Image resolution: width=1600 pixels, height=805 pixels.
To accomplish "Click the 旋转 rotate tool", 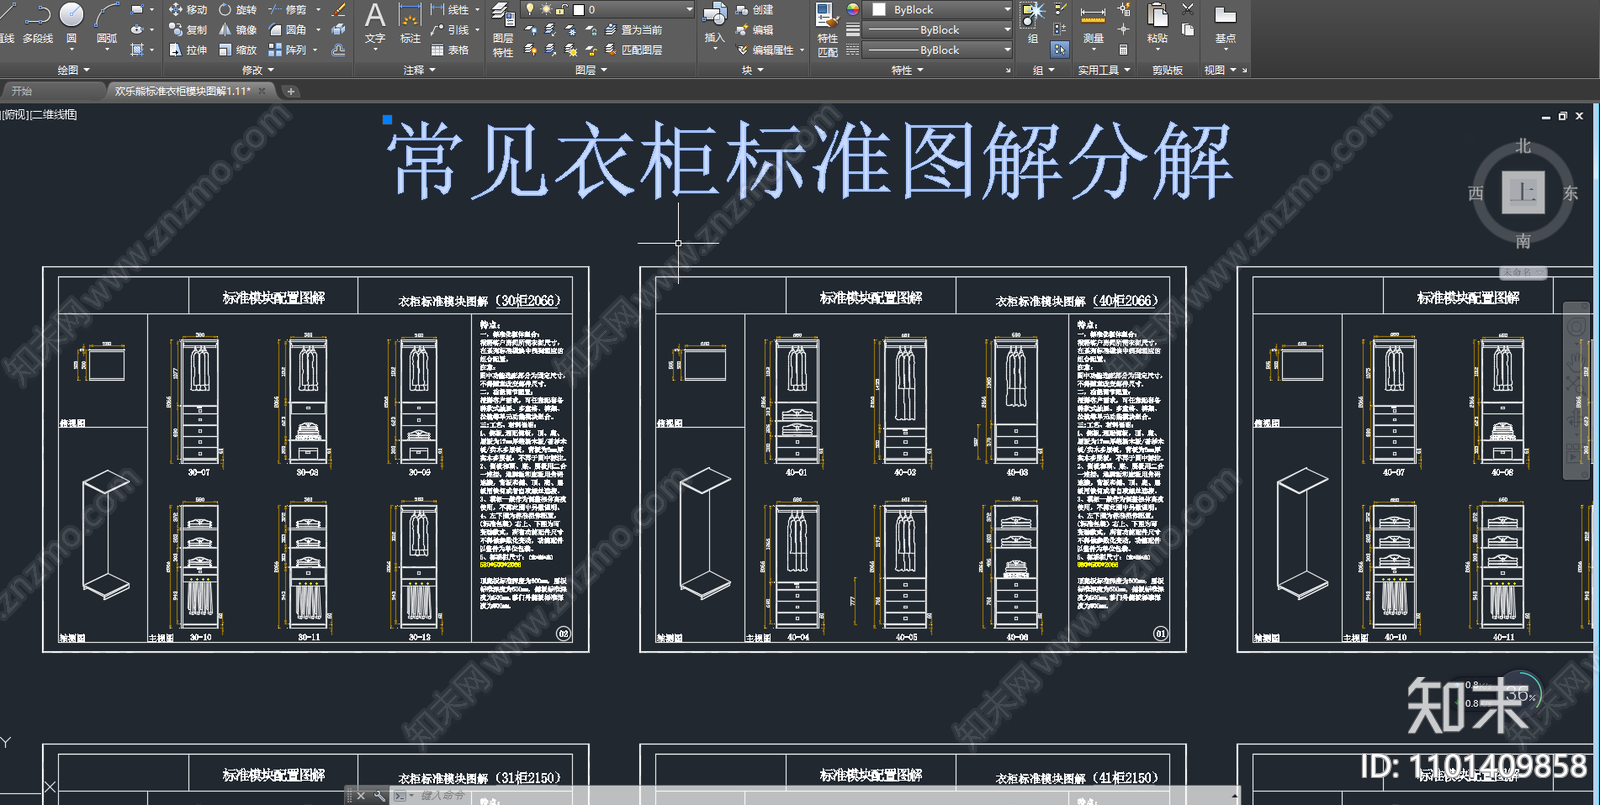I will click(x=238, y=9).
